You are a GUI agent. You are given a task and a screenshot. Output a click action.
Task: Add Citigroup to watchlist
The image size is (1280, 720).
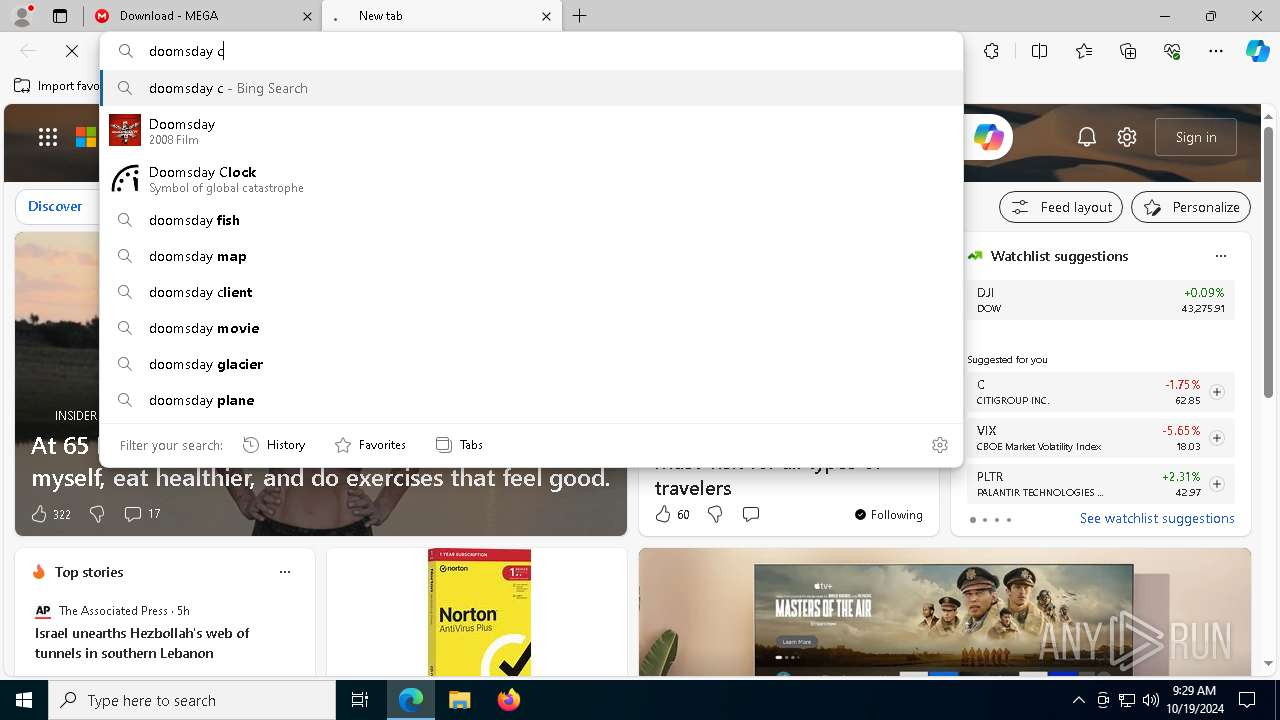pos(1217,392)
